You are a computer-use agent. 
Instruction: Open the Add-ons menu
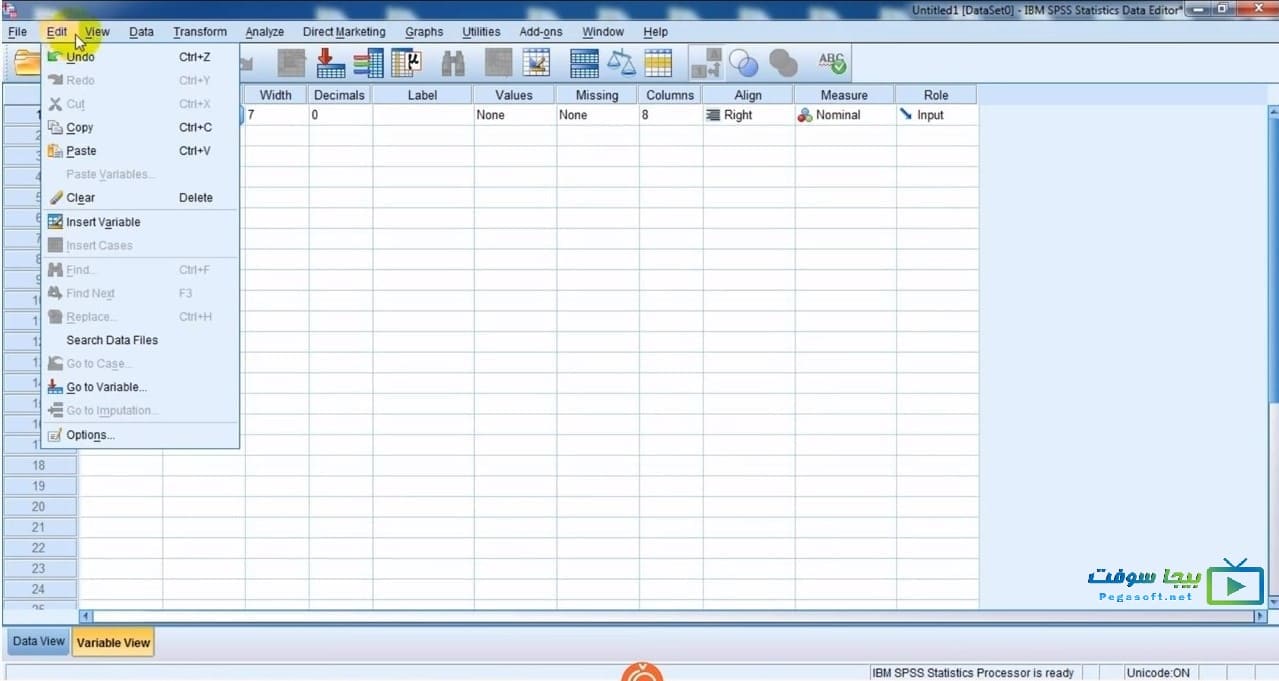point(541,32)
